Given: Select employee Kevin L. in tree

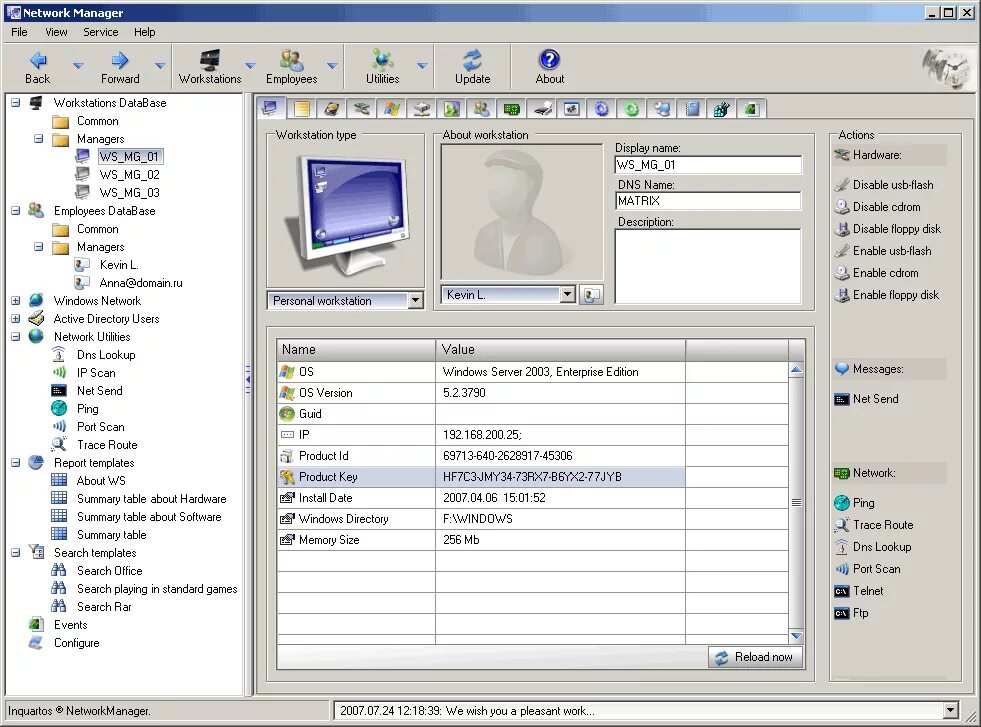Looking at the screenshot, I should [119, 265].
